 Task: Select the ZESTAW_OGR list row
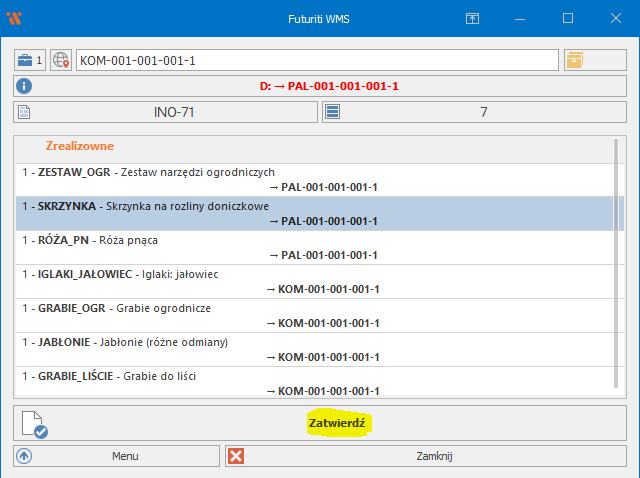coord(313,179)
